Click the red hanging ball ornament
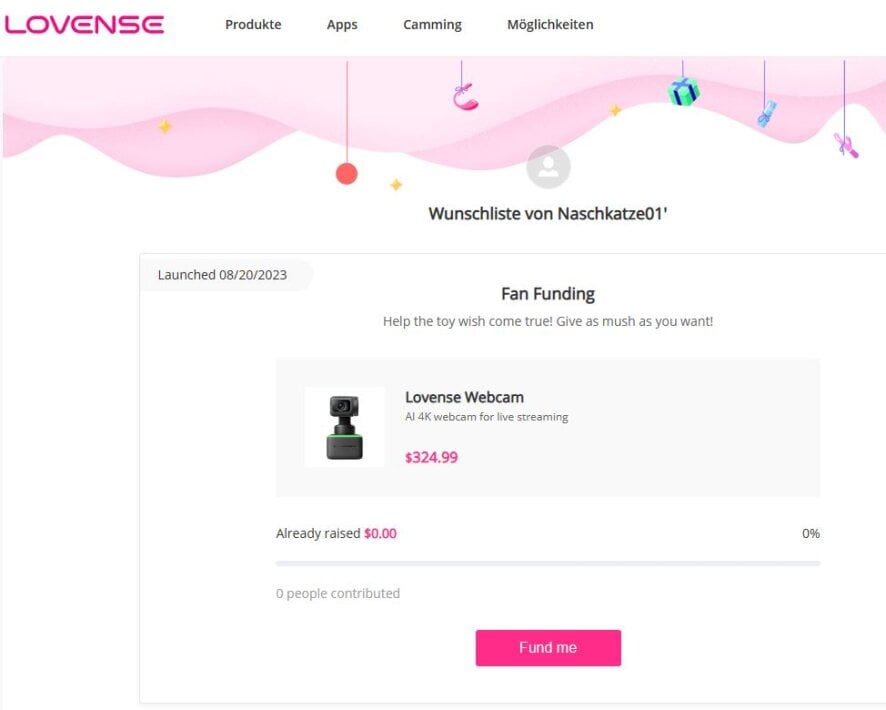This screenshot has width=886, height=710. [x=346, y=174]
